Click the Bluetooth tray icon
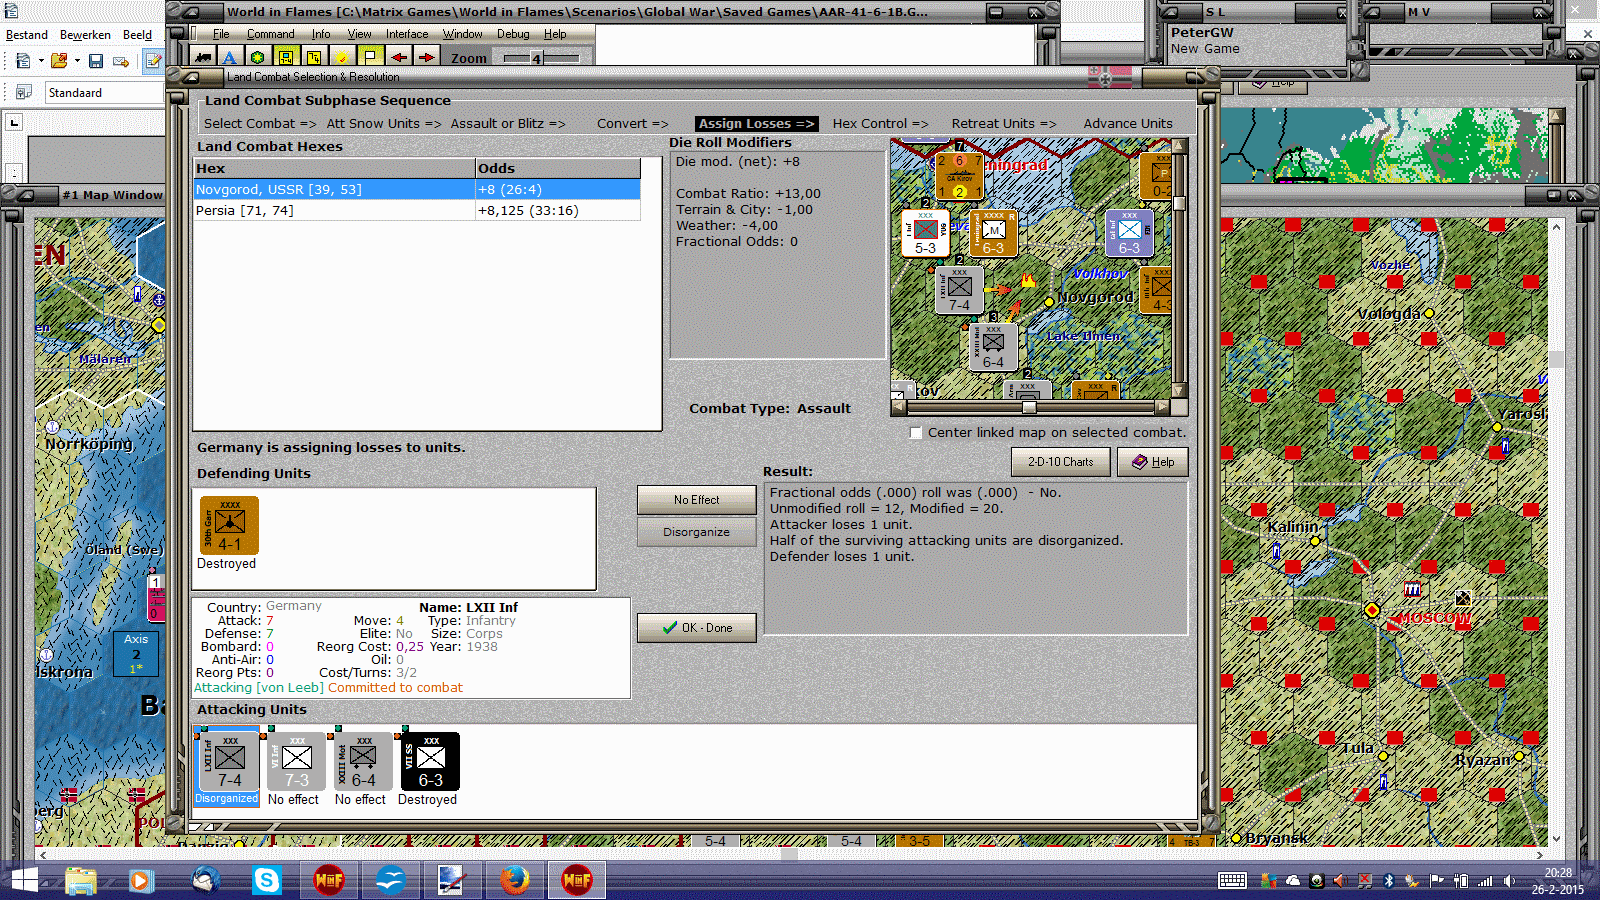The image size is (1600, 900). click(x=1388, y=881)
